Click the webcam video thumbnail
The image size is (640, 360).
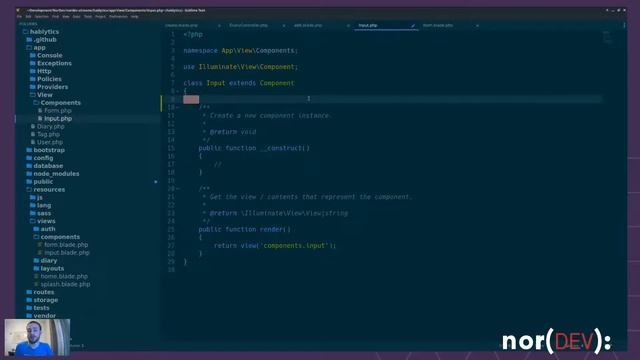pyautogui.click(x=37, y=338)
